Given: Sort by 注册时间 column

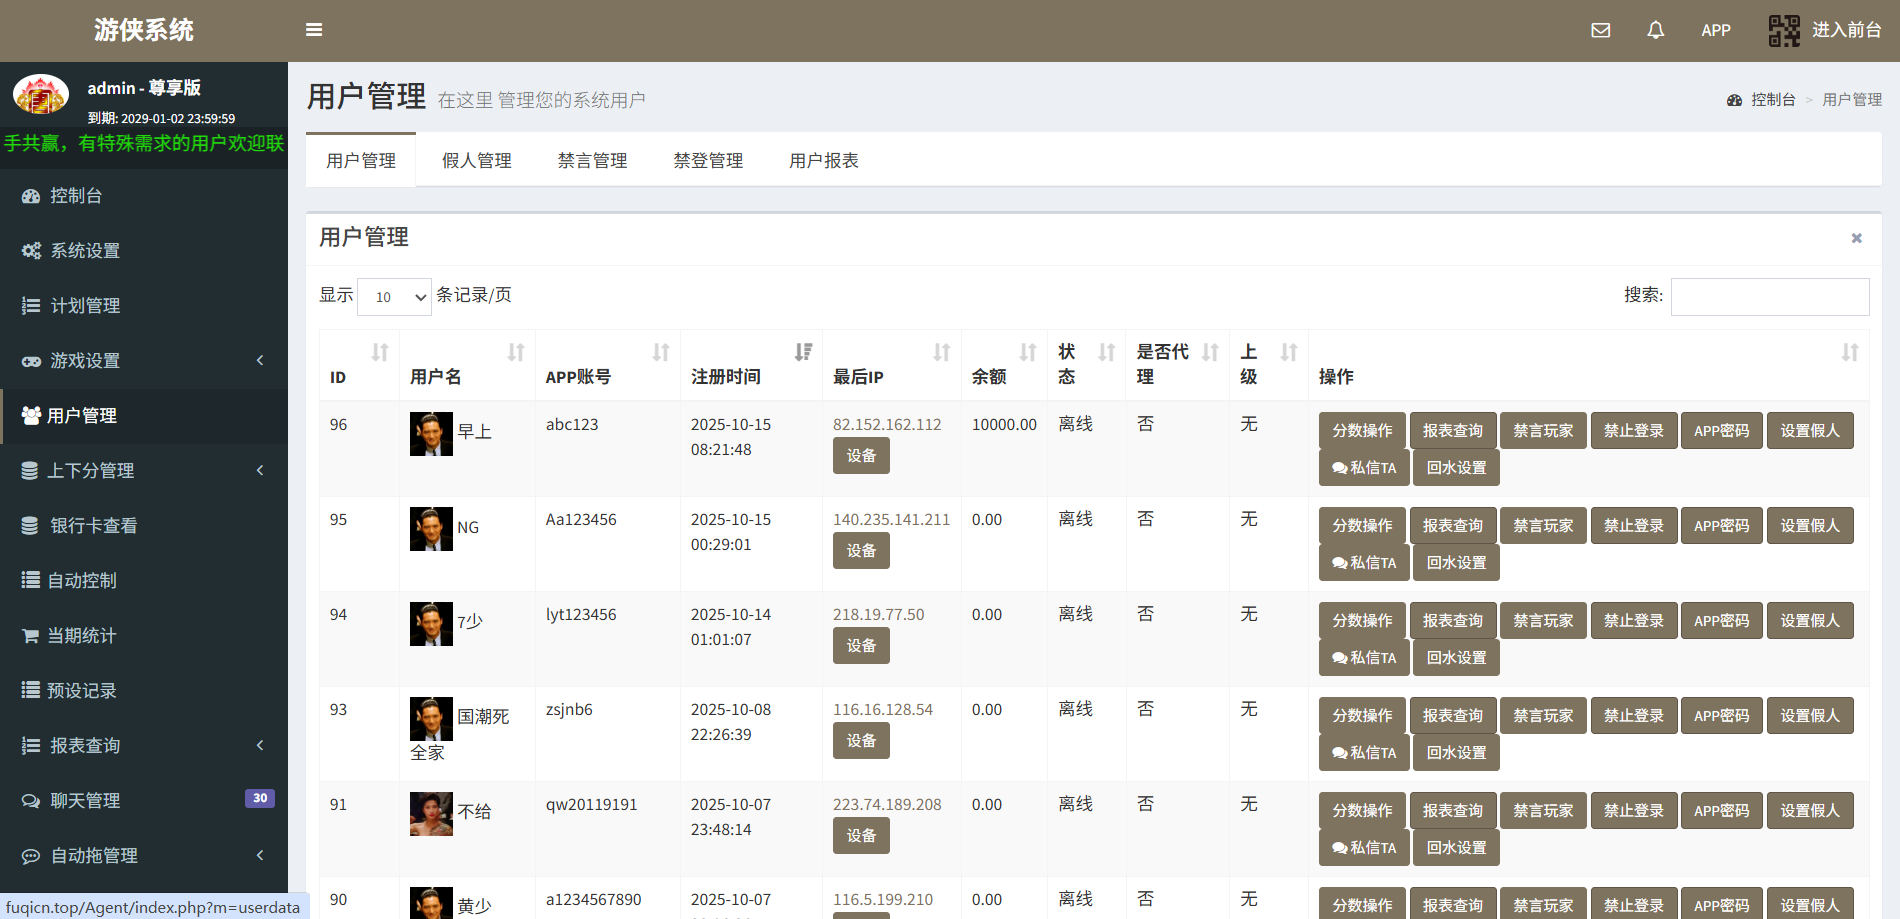Looking at the screenshot, I should pyautogui.click(x=803, y=352).
